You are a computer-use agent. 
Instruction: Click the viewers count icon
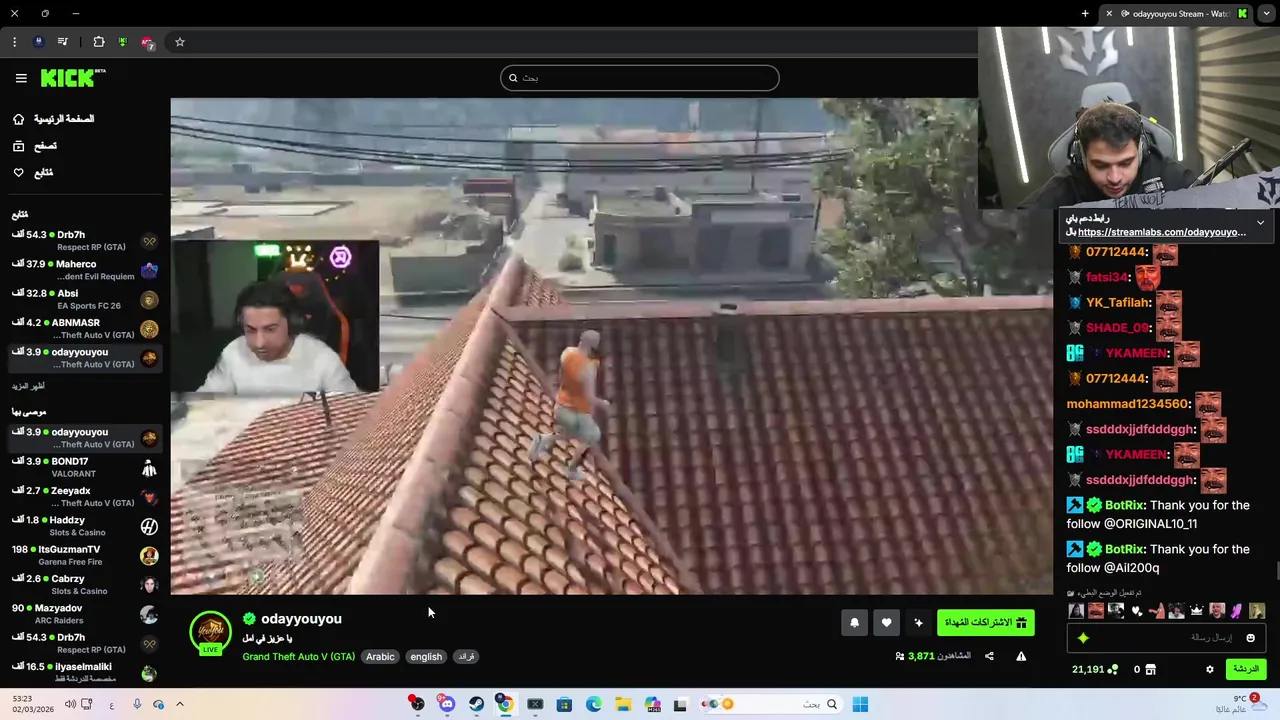[900, 657]
